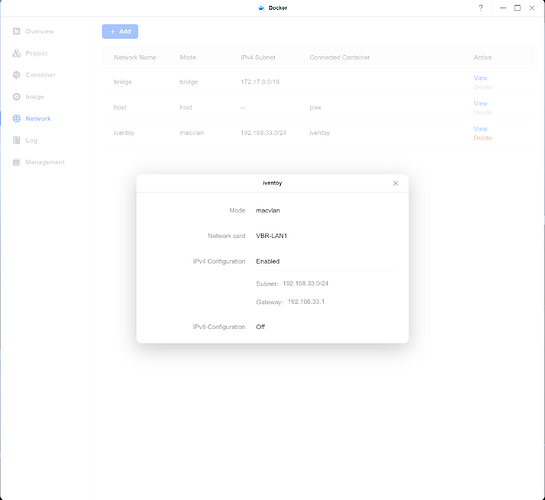This screenshot has width=545, height=500.
Task: Maximize the Docker window
Action: (x=518, y=8)
